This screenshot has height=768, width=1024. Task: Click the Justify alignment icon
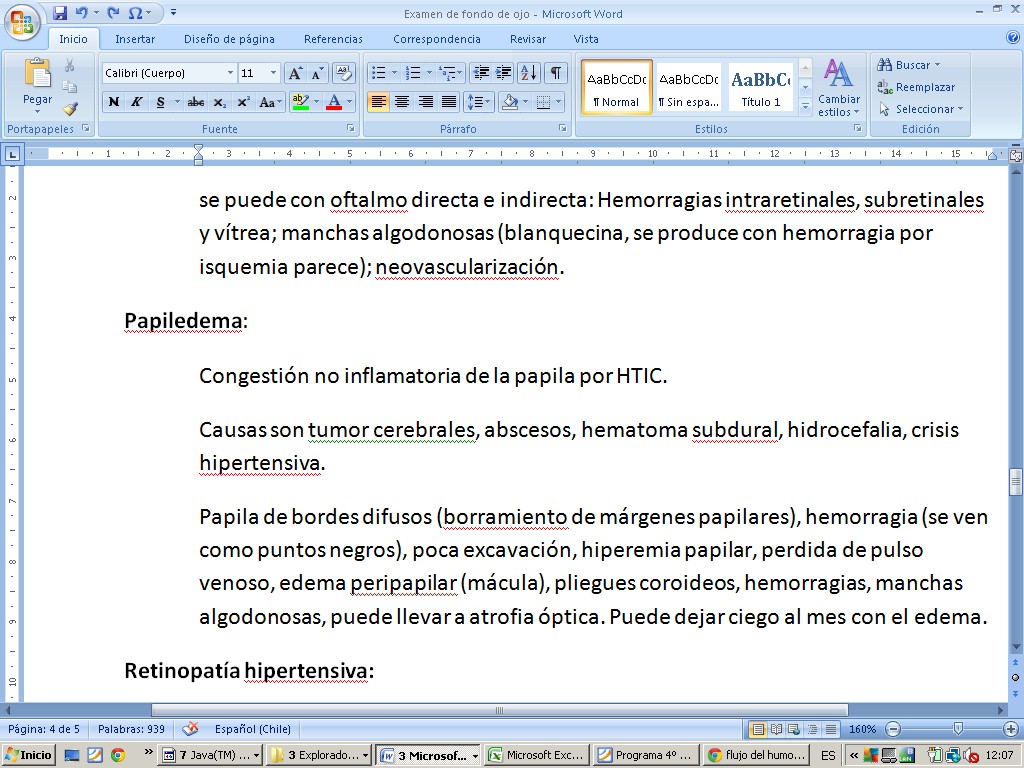[x=449, y=102]
